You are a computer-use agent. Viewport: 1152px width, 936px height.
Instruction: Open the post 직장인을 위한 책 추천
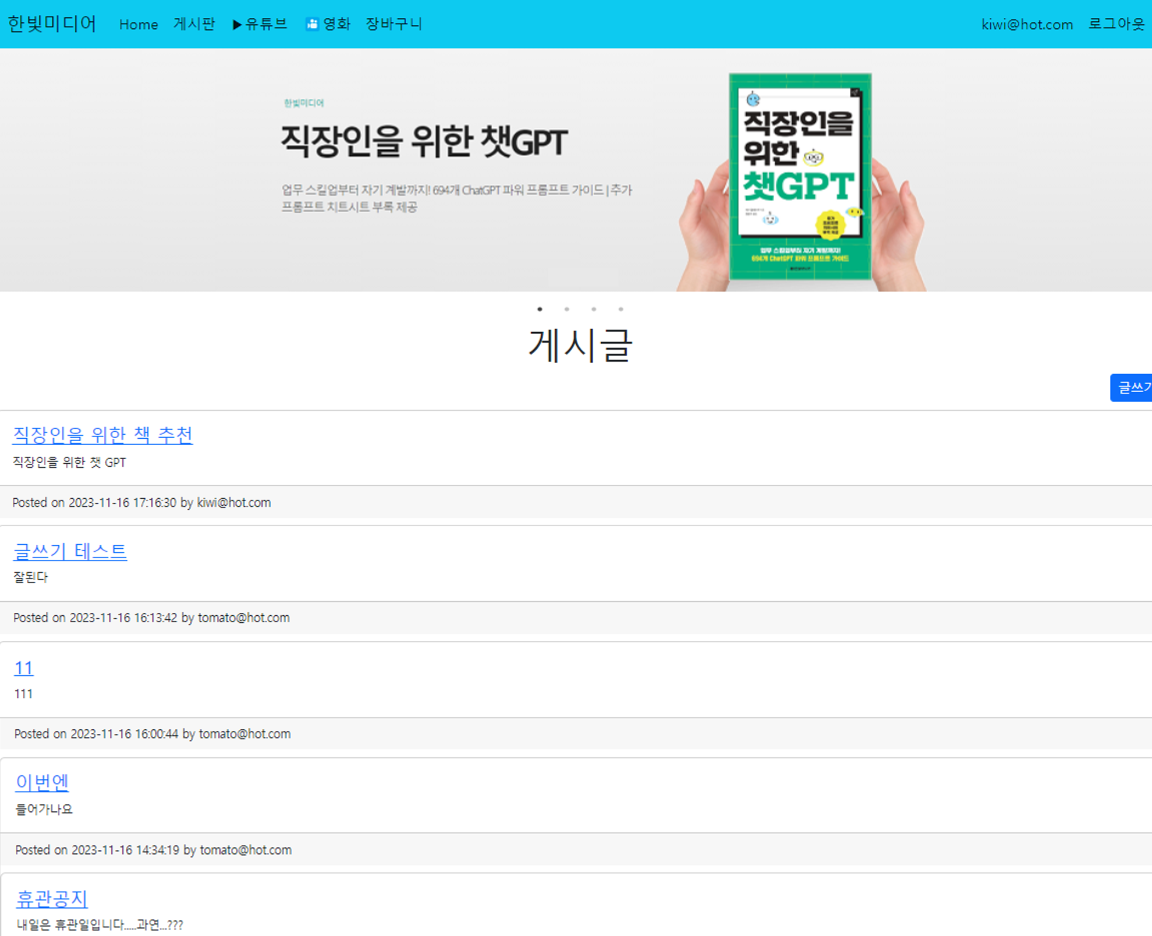click(103, 435)
